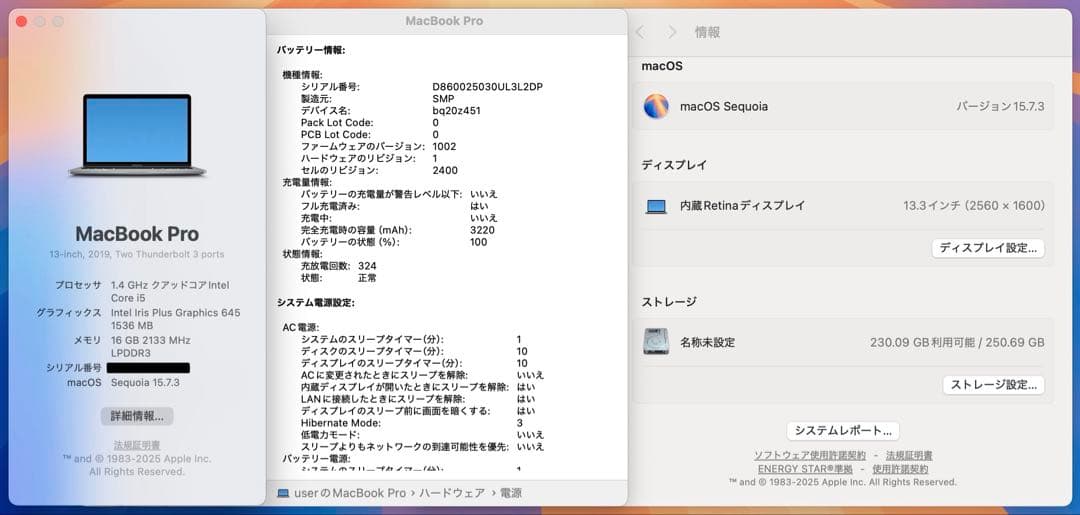The width and height of the screenshot is (1080, 515).
Task: Open 使用許諾契約 link
Action: click(x=900, y=469)
